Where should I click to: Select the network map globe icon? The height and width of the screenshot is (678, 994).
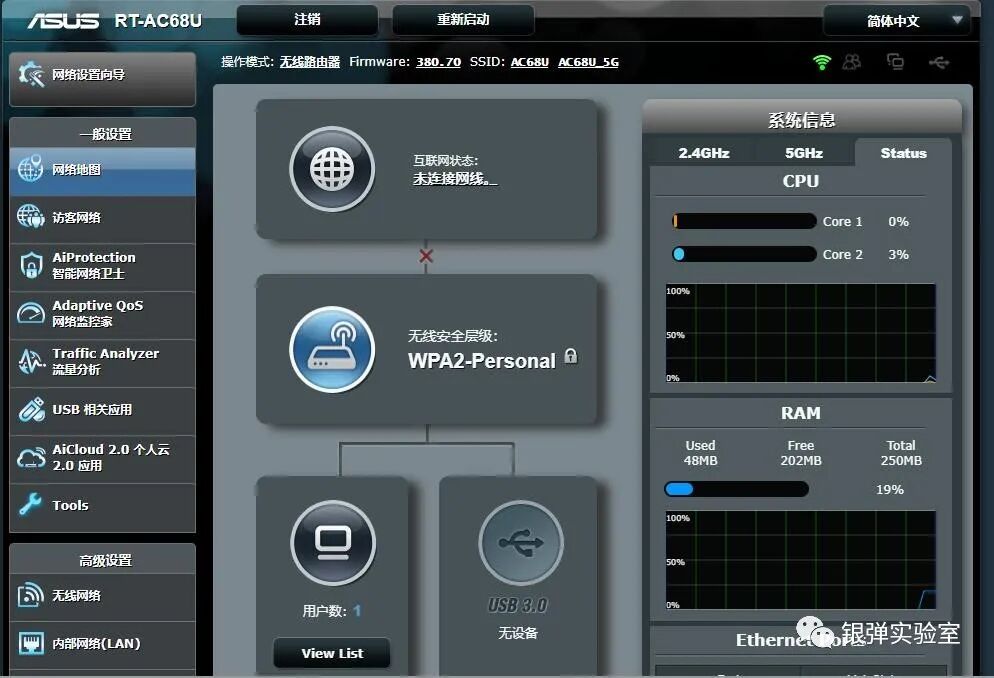click(30, 168)
